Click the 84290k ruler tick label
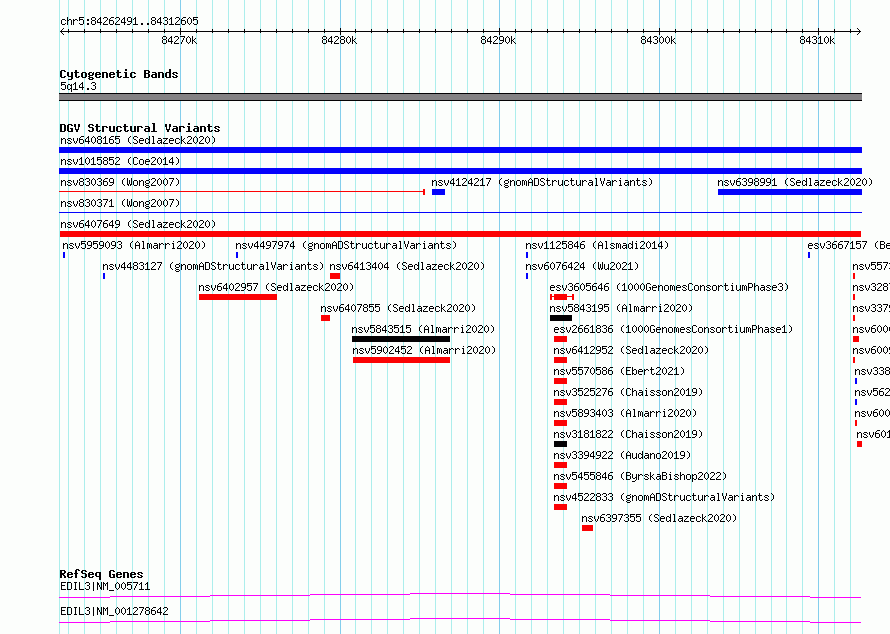Viewport: 890px width, 634px height. point(498,40)
